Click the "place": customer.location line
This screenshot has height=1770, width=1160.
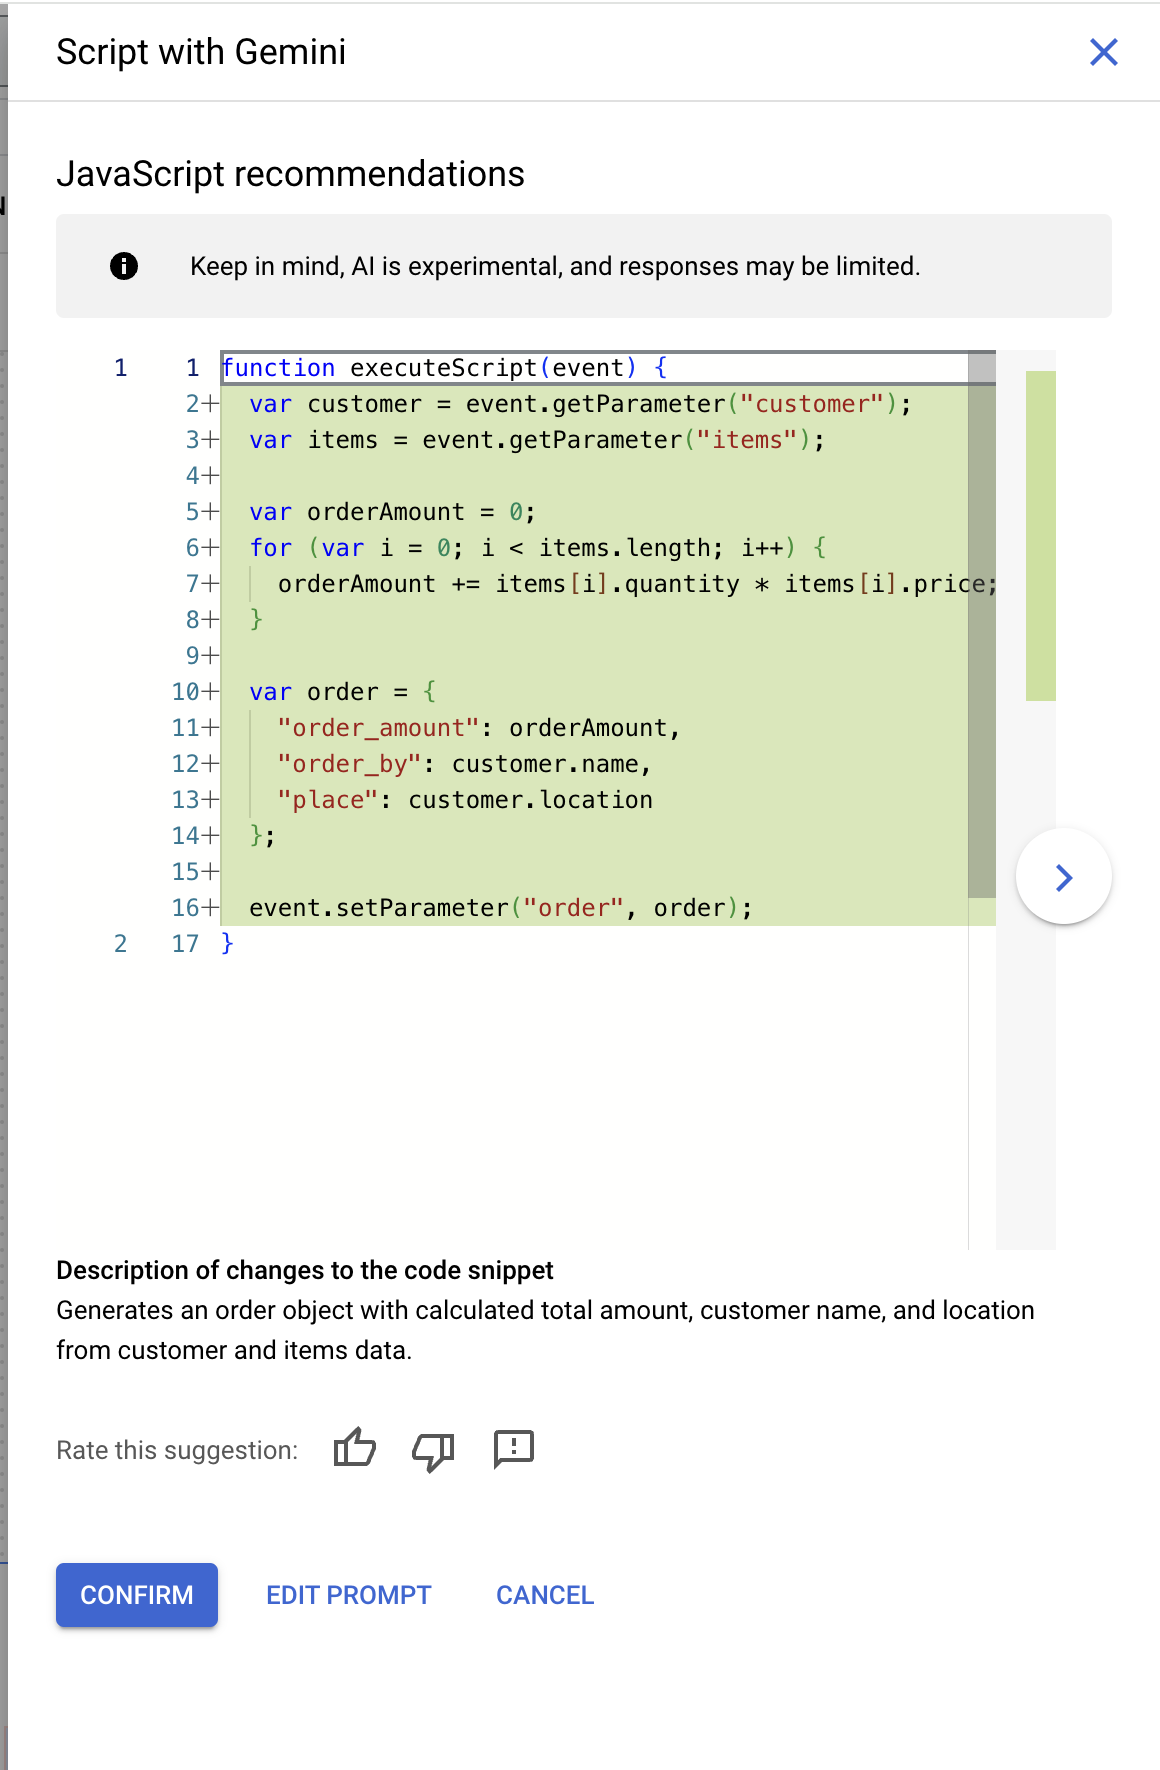click(465, 800)
